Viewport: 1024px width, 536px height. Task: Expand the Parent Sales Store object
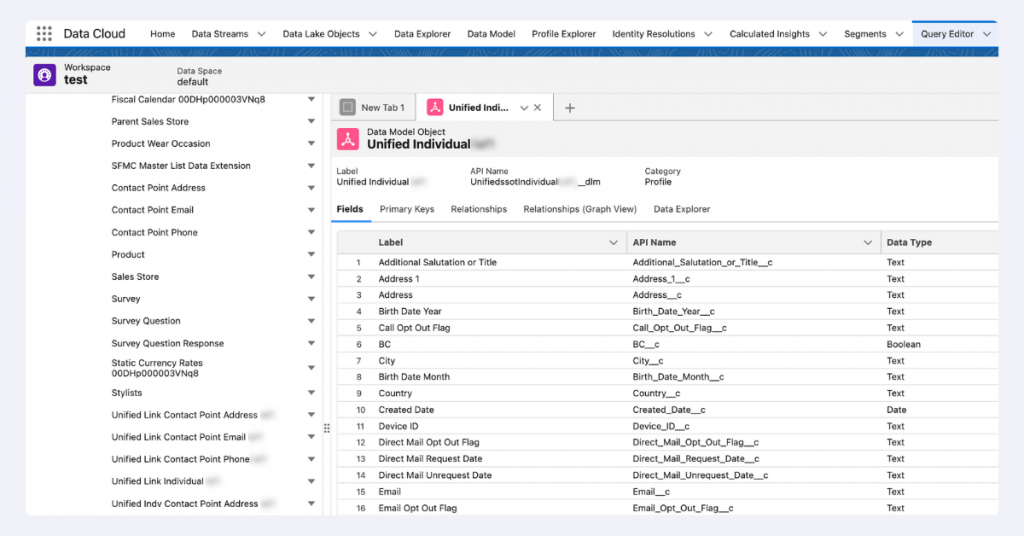click(x=312, y=121)
